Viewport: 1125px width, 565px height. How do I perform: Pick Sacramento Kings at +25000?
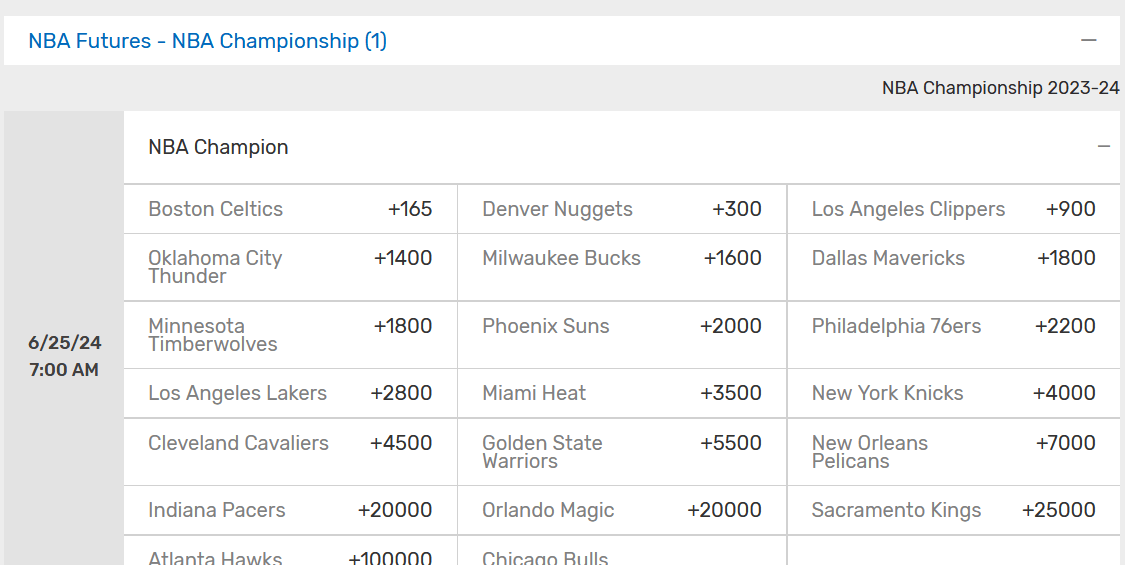click(953, 510)
